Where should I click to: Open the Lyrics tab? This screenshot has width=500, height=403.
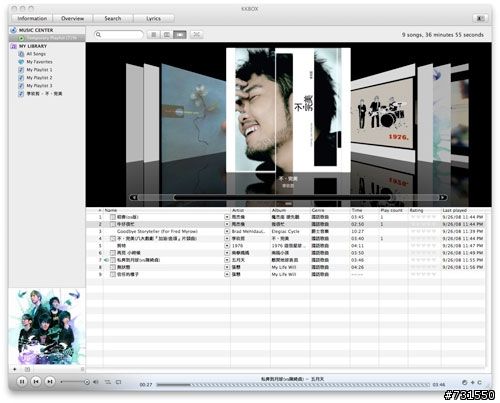click(x=153, y=18)
